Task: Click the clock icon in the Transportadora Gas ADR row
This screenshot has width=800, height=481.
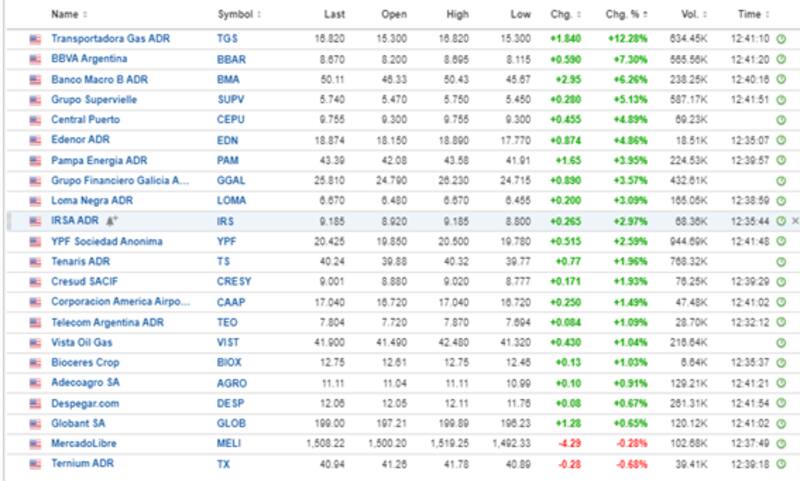Action: [781, 38]
